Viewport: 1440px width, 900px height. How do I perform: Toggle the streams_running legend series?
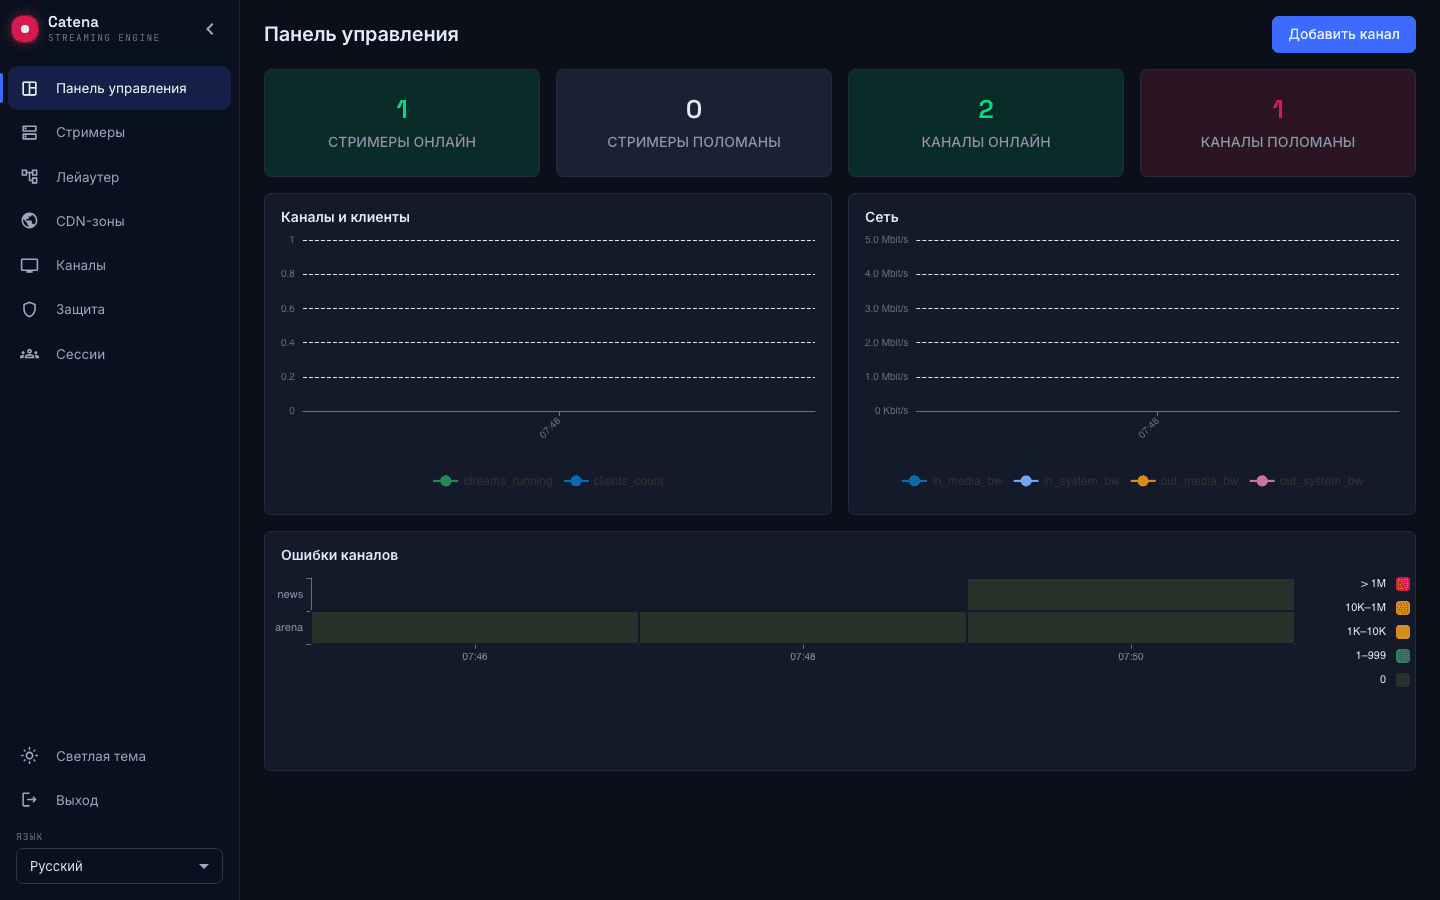493,481
